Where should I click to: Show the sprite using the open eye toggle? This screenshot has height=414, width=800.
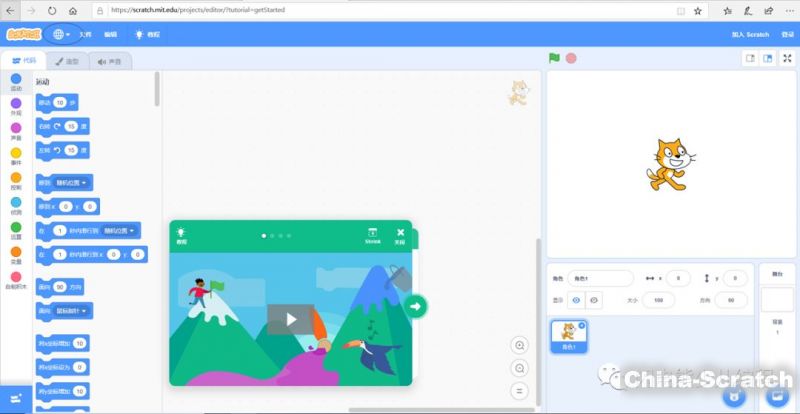click(x=575, y=300)
